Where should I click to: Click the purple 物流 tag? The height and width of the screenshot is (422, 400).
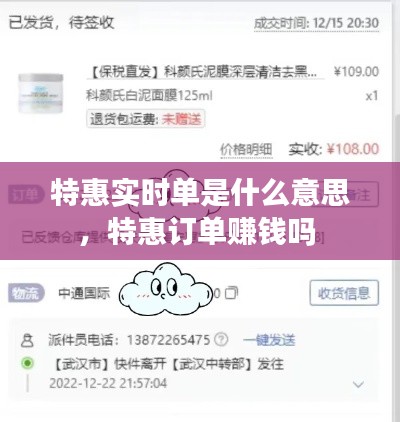point(26,293)
